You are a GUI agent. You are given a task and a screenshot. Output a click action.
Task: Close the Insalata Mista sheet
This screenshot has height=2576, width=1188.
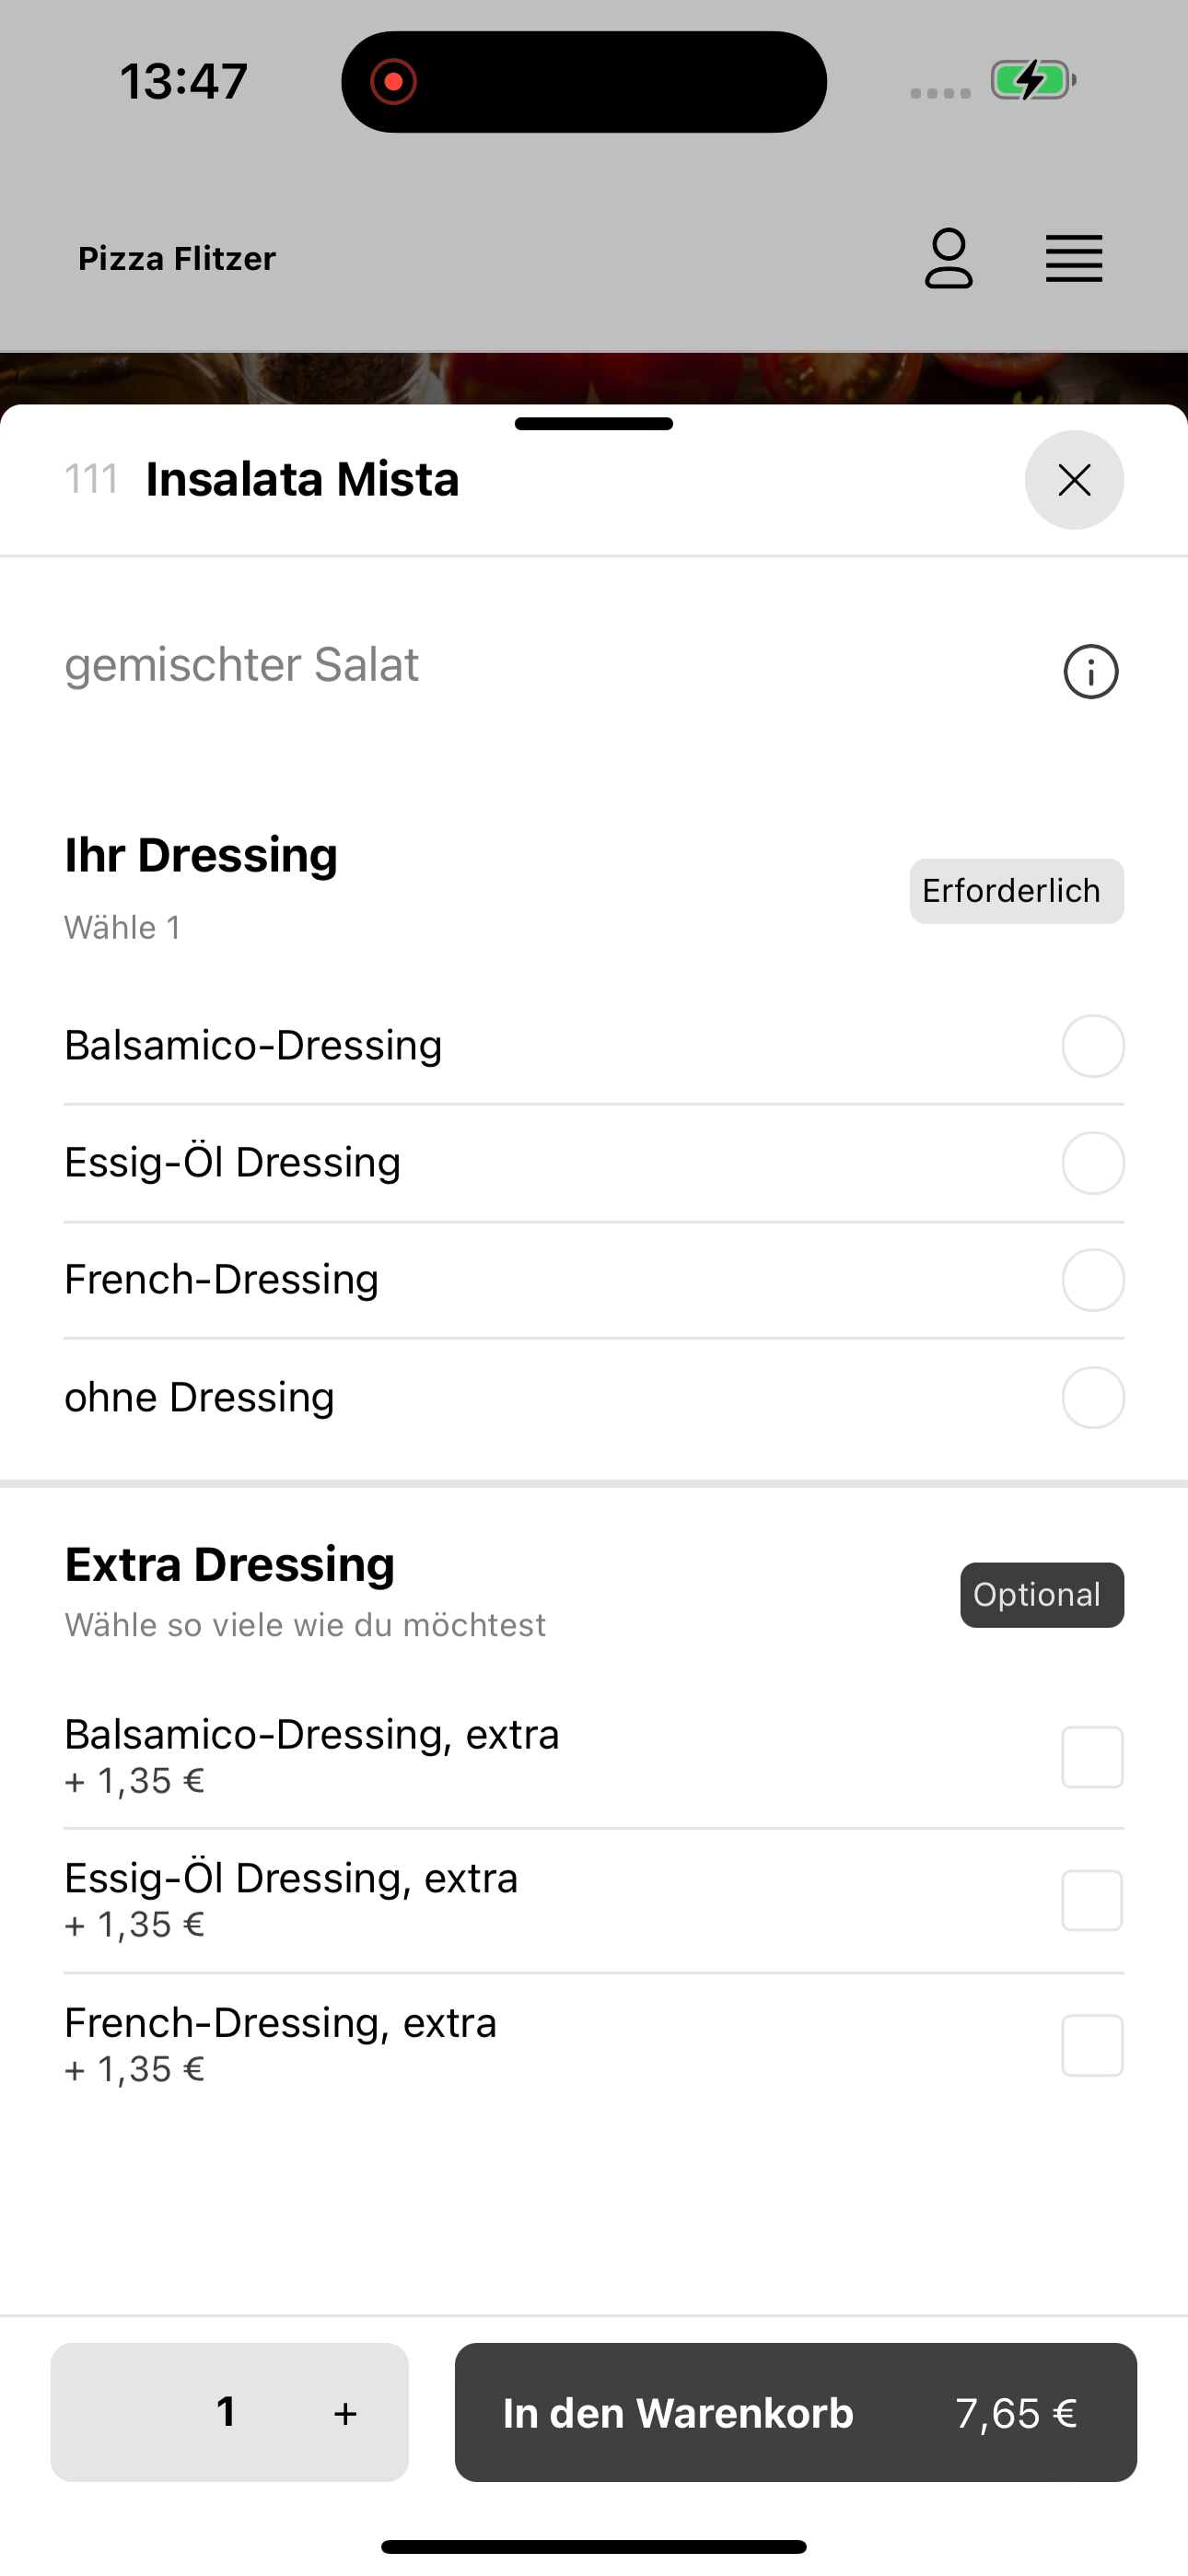(x=1074, y=480)
